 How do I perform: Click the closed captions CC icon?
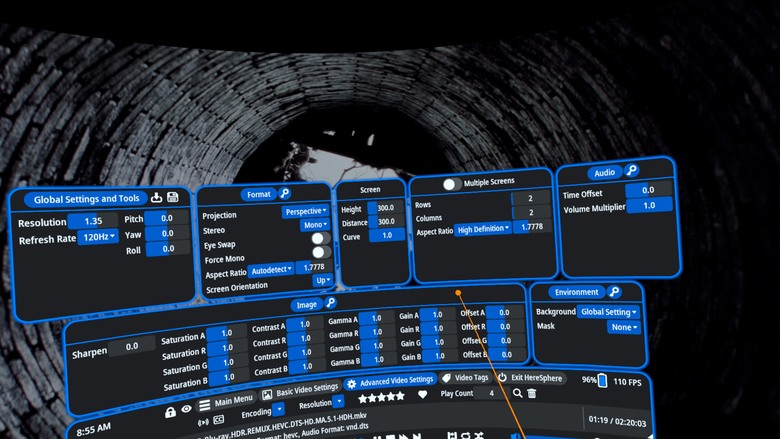(218, 420)
